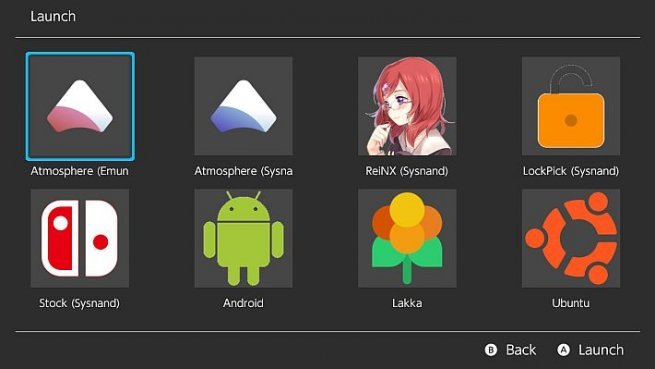655x369 pixels.
Task: Click the "Android" text label
Action: [244, 303]
